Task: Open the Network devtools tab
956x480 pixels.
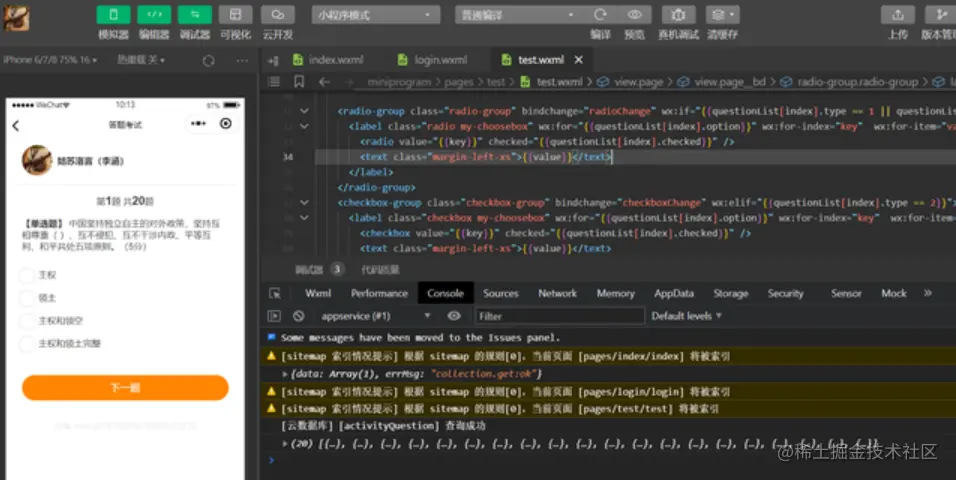Action: 557,293
